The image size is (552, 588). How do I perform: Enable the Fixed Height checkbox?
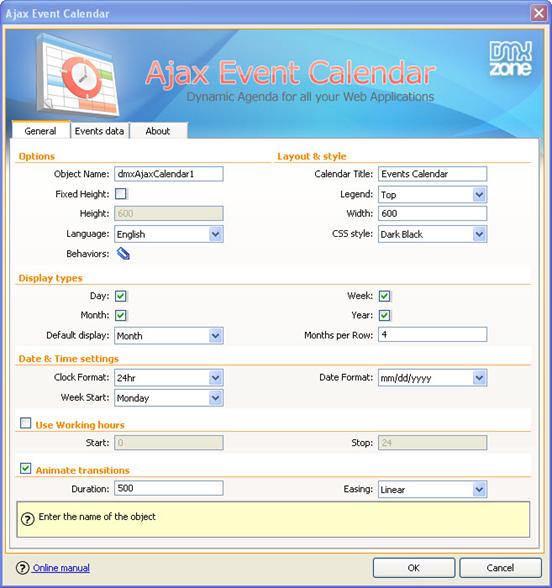[x=121, y=194]
